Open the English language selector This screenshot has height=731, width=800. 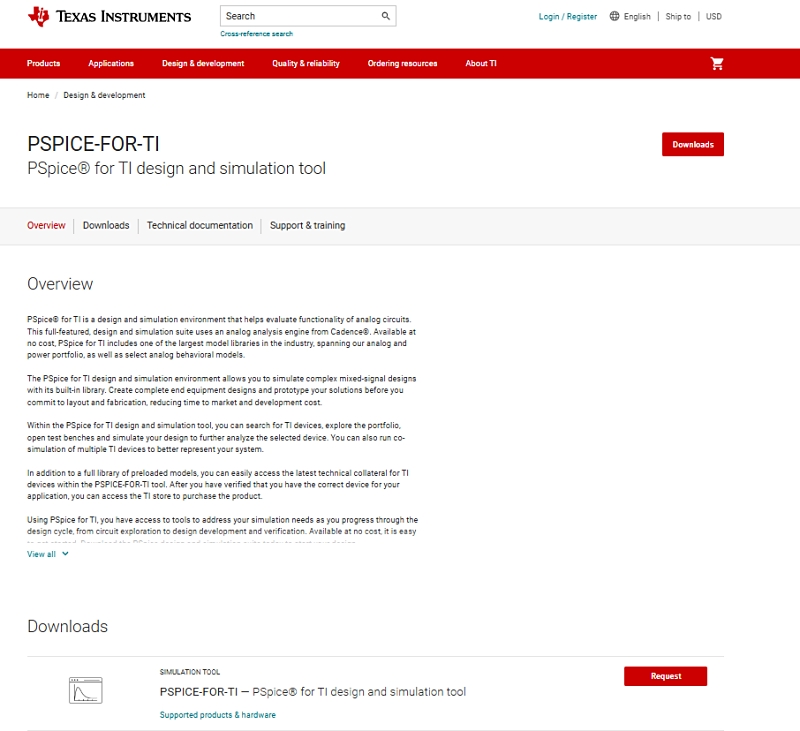tap(637, 16)
